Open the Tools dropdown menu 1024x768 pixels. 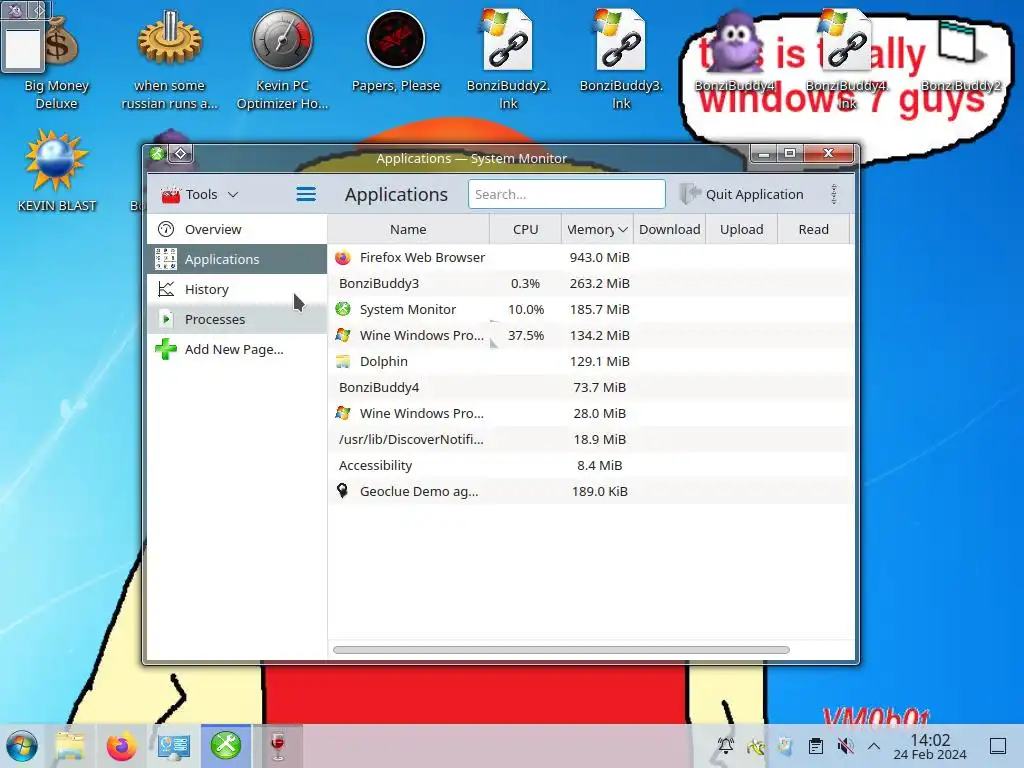200,195
